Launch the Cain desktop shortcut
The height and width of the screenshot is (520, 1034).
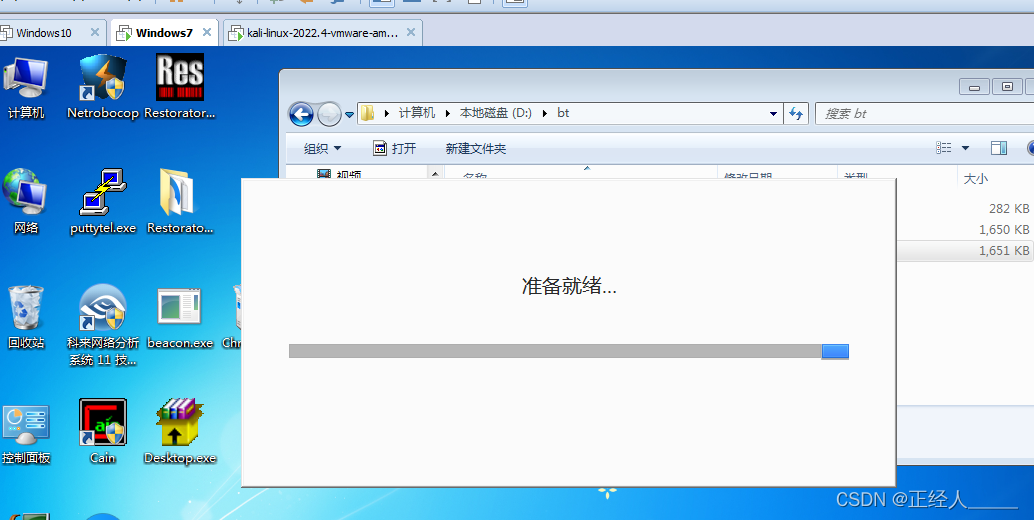(103, 432)
